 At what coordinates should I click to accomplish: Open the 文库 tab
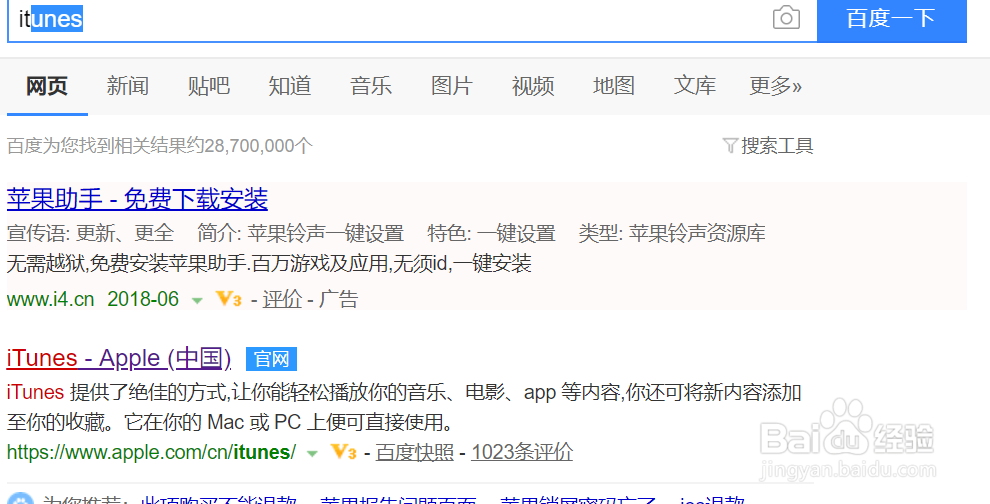[695, 86]
